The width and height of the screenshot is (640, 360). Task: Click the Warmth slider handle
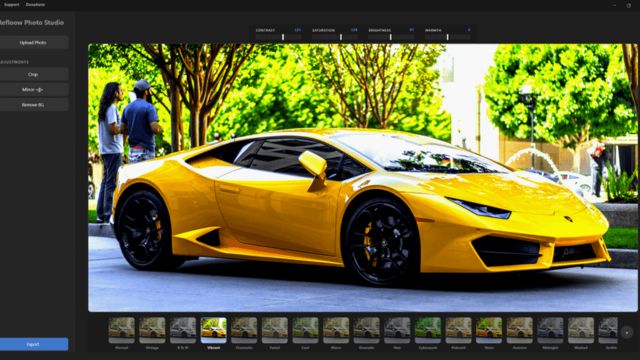(x=447, y=37)
